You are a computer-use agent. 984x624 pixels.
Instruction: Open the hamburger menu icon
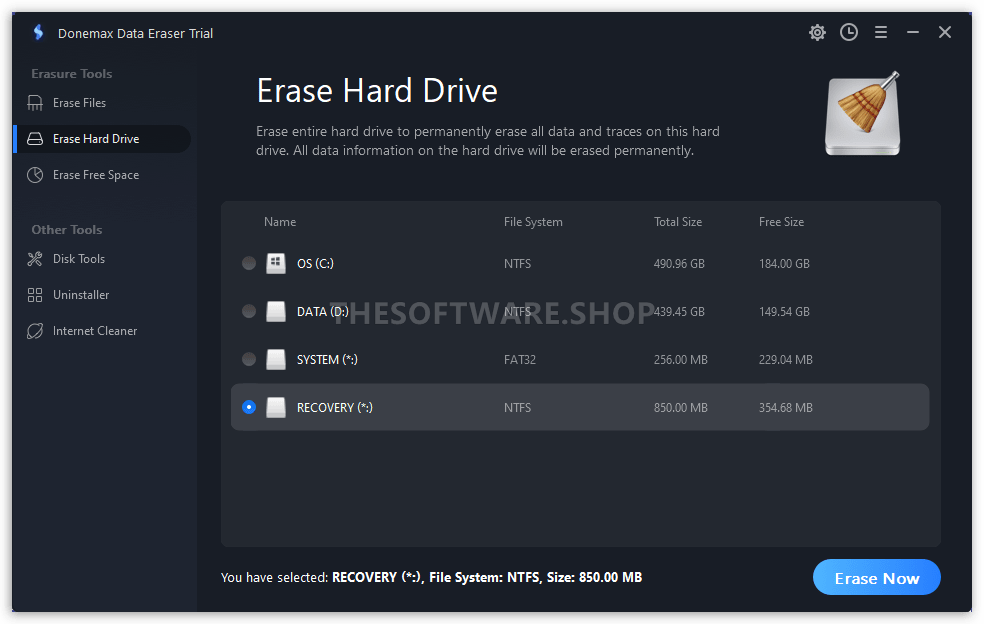click(881, 32)
